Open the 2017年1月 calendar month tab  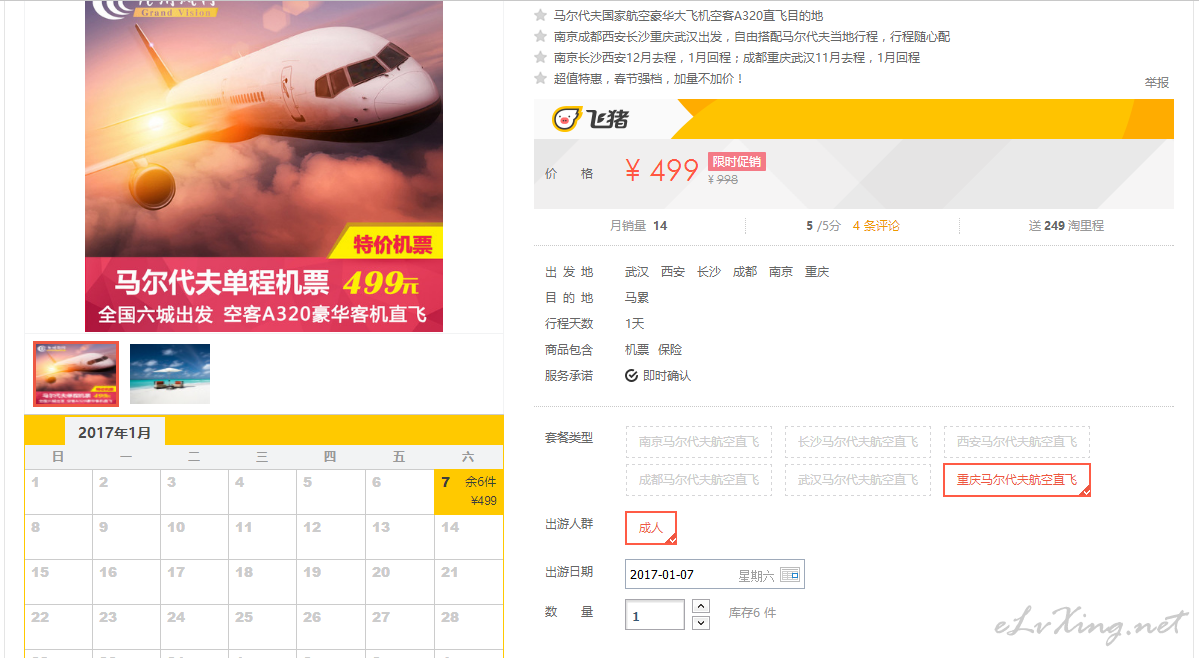pyautogui.click(x=115, y=433)
